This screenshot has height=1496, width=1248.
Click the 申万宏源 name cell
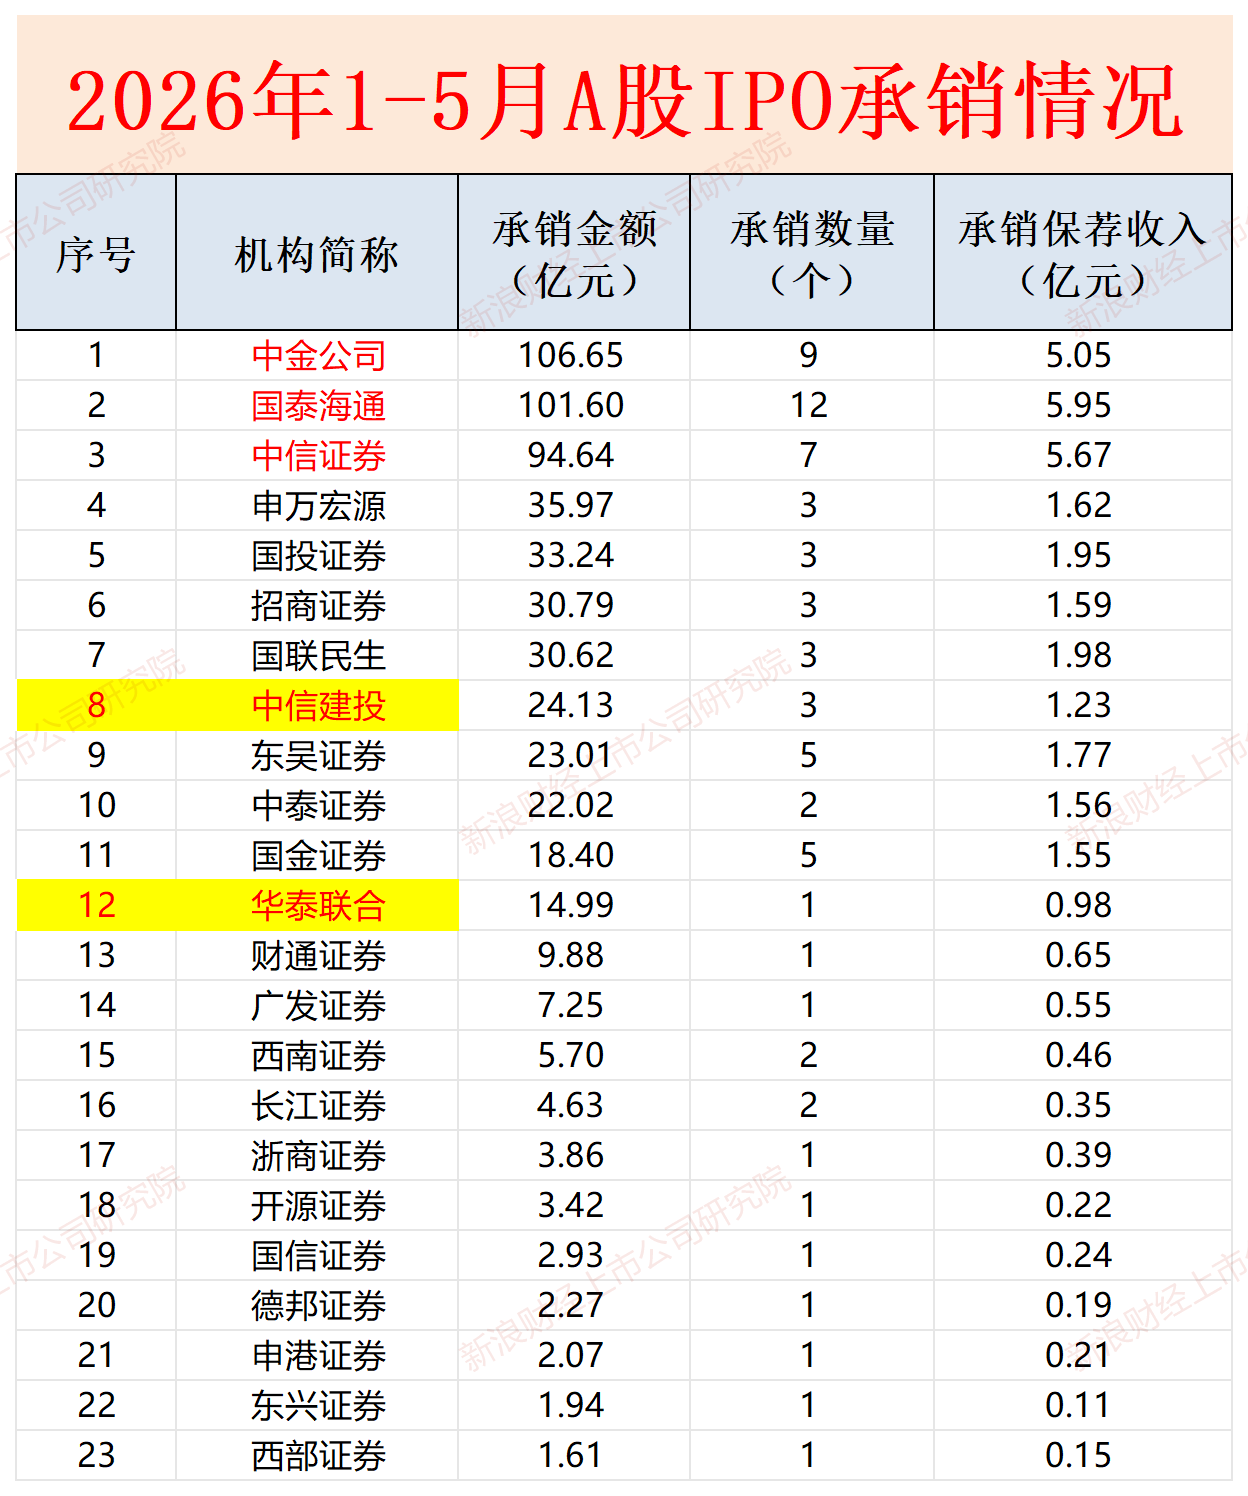click(317, 506)
